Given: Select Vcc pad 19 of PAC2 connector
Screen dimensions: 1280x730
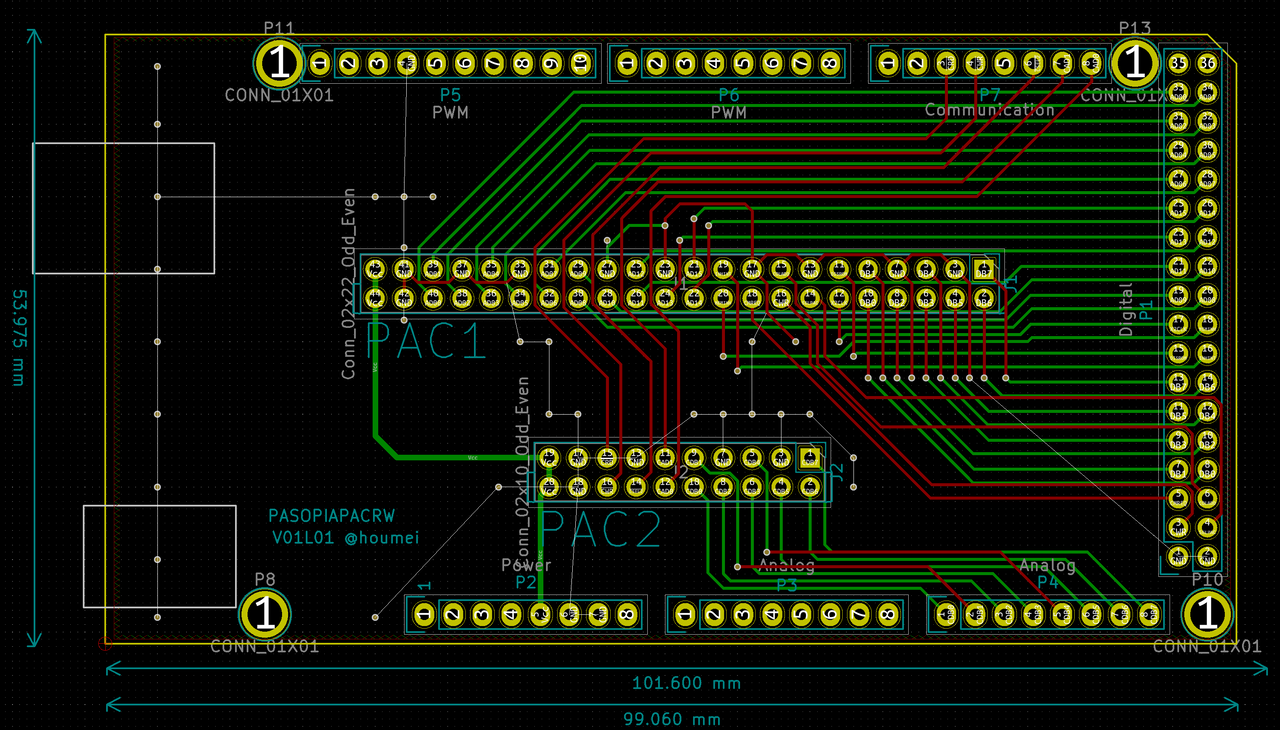Looking at the screenshot, I should coord(548,458).
